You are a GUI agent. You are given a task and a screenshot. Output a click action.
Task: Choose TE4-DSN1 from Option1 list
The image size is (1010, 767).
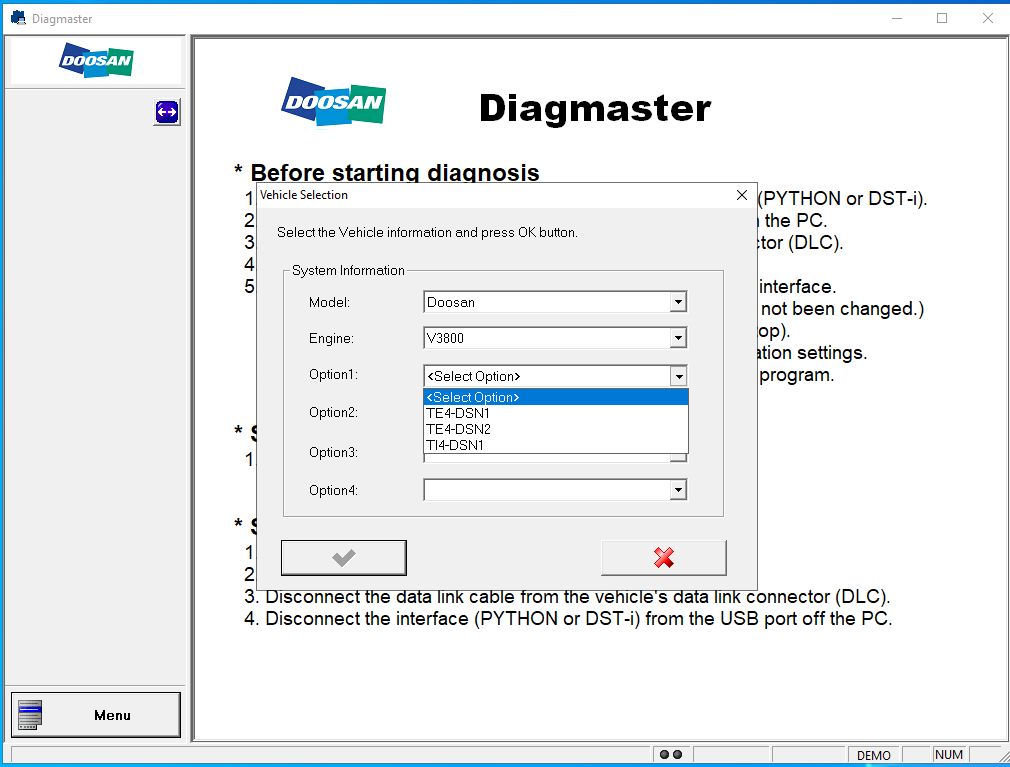[556, 413]
